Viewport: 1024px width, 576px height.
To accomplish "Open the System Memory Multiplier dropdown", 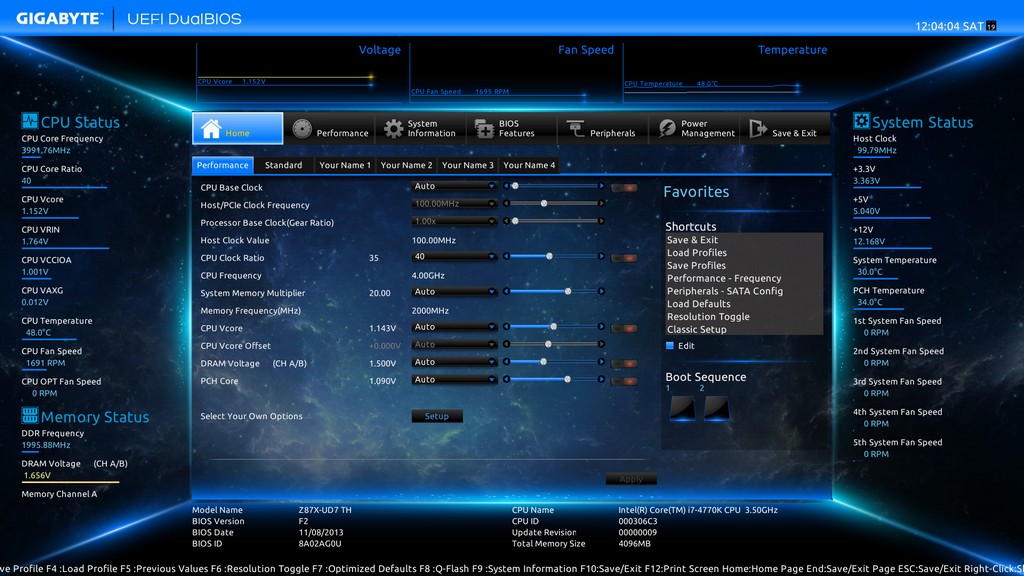I will 455,292.
